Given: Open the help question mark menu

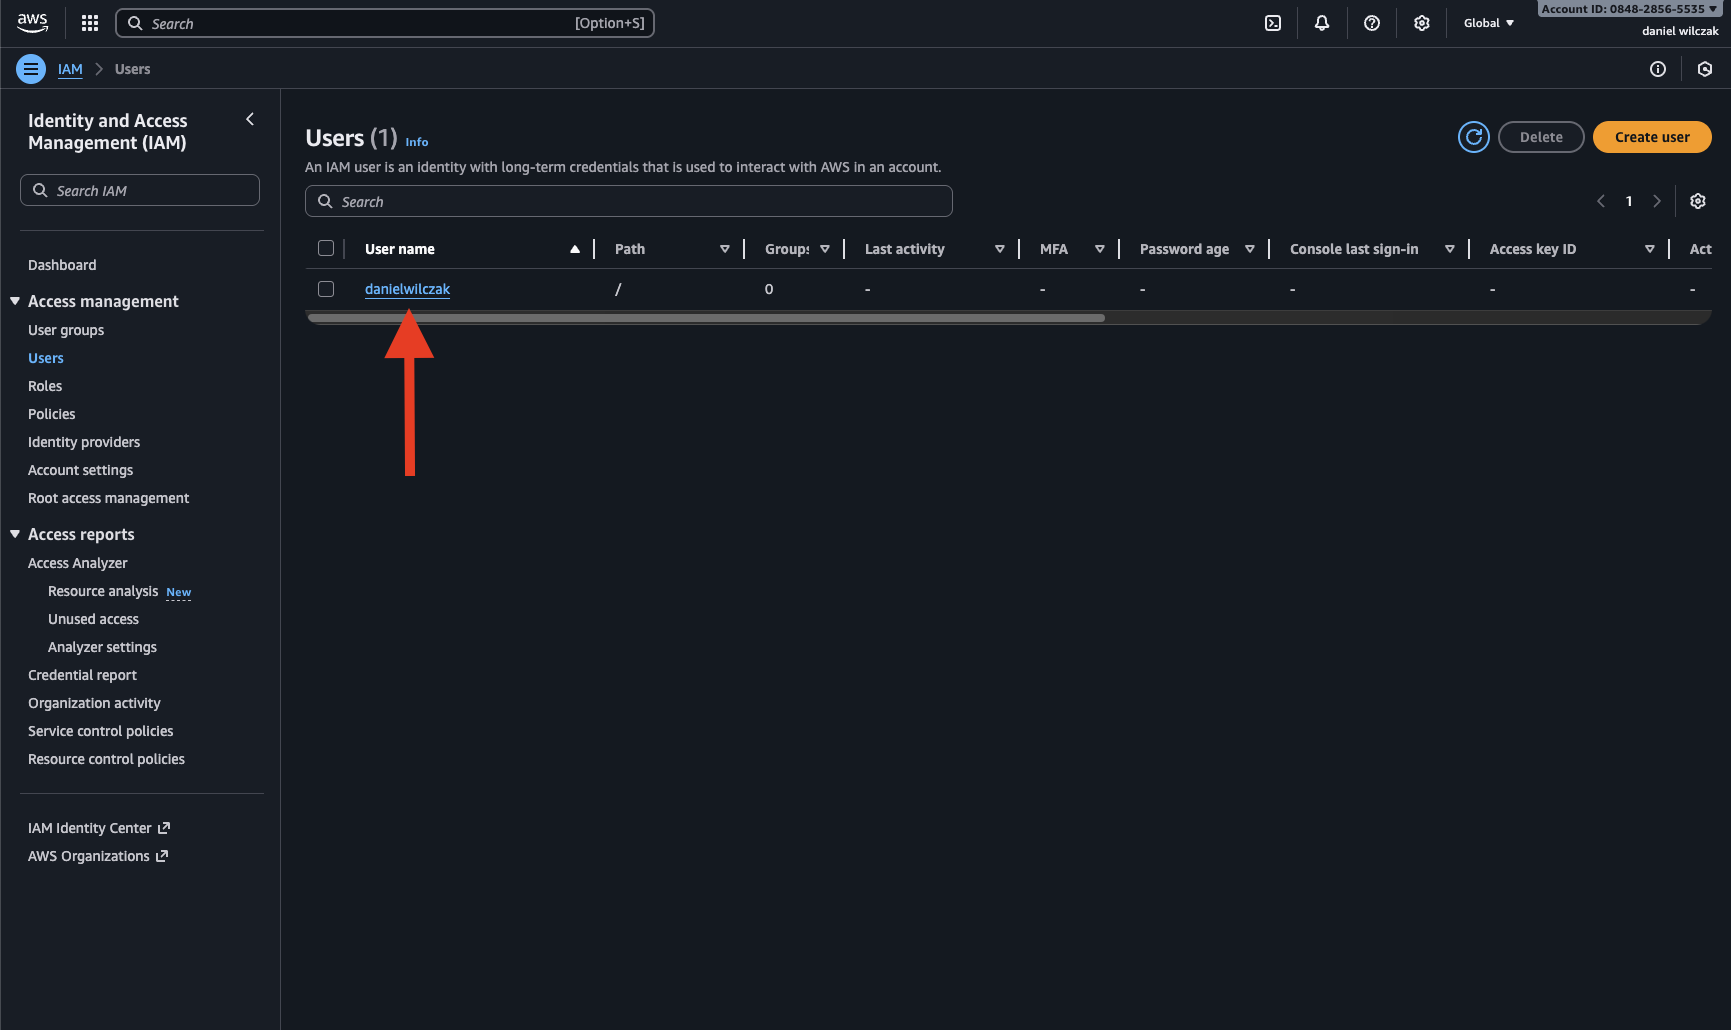Looking at the screenshot, I should click(x=1372, y=23).
